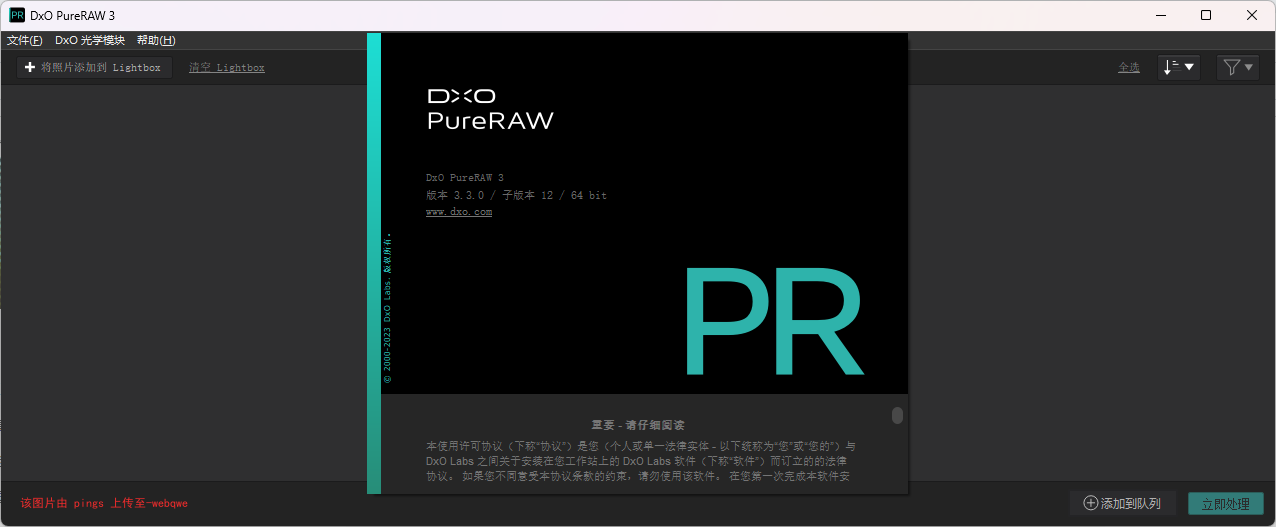Maximize the DxO PureRAW 3 window
This screenshot has width=1276, height=527.
(1207, 15)
